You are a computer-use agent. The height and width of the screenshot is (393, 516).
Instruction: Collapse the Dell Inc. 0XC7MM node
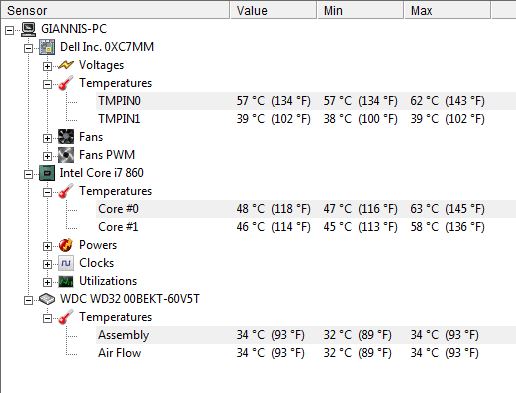pos(29,48)
